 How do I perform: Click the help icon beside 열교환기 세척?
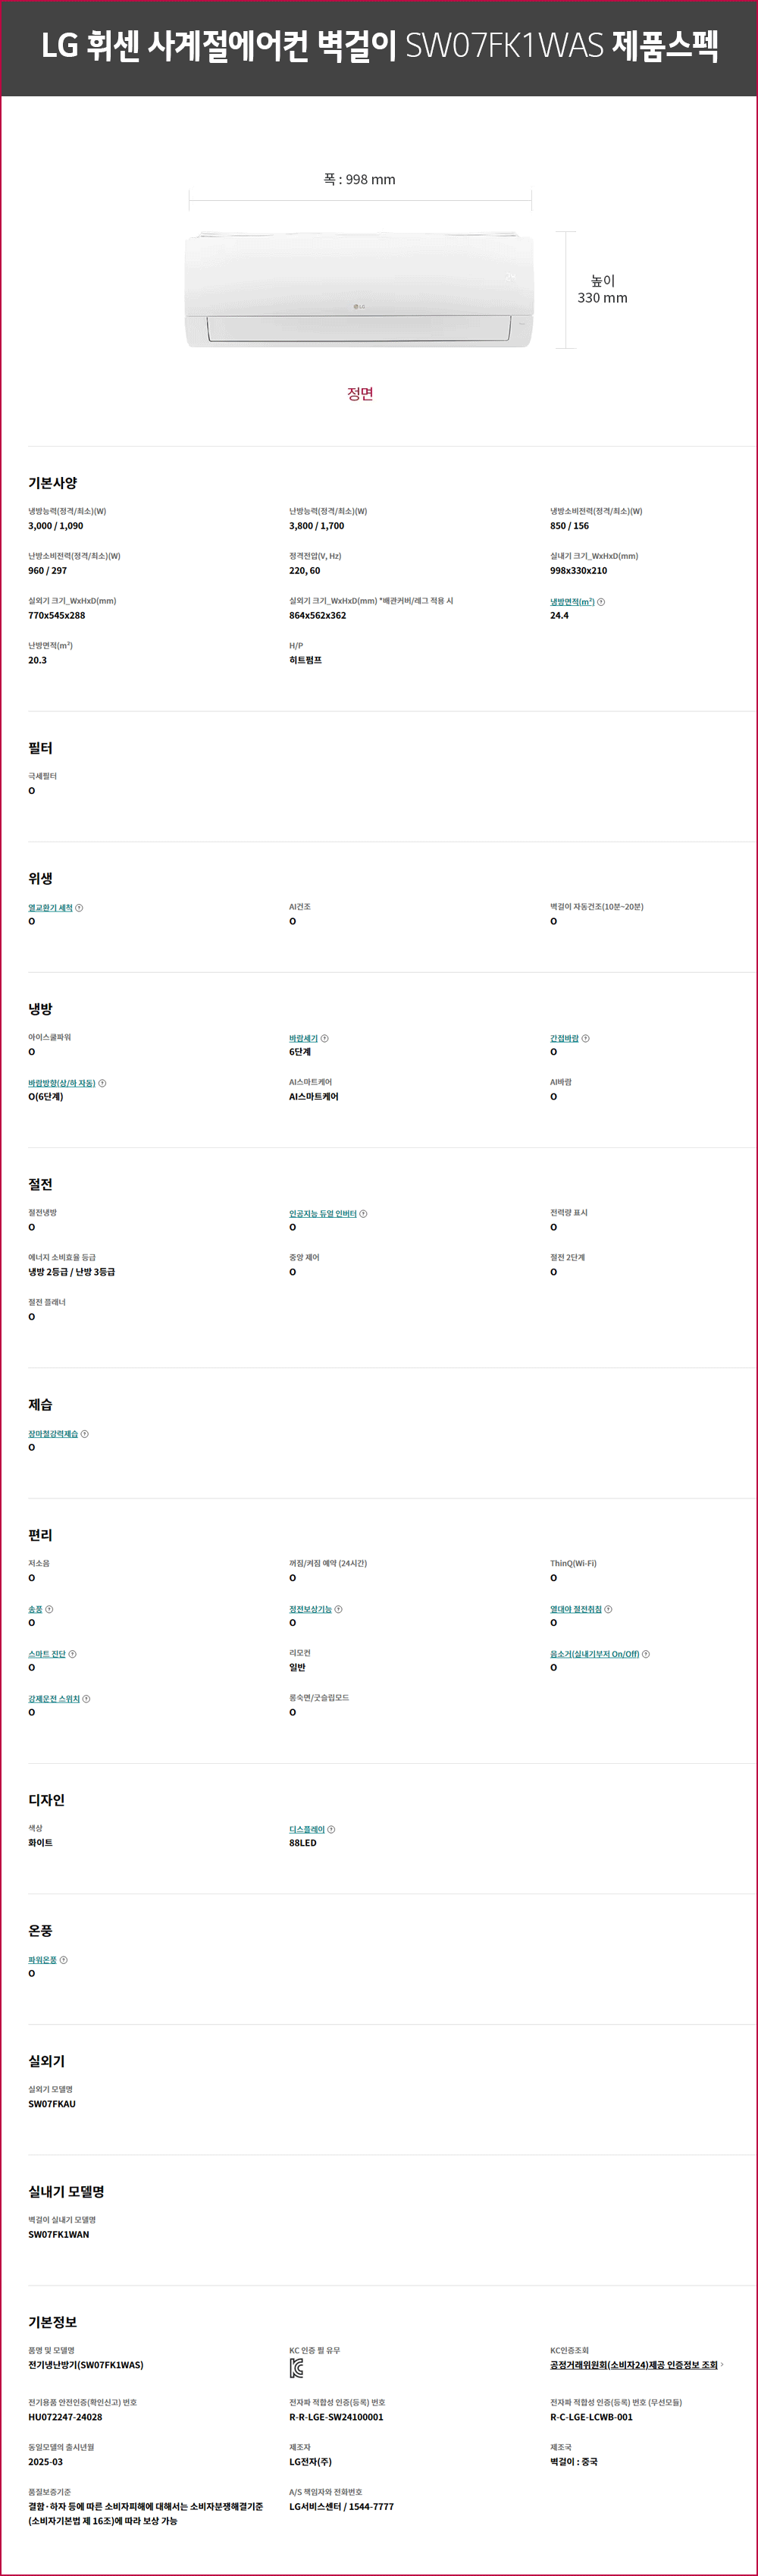pos(79,908)
